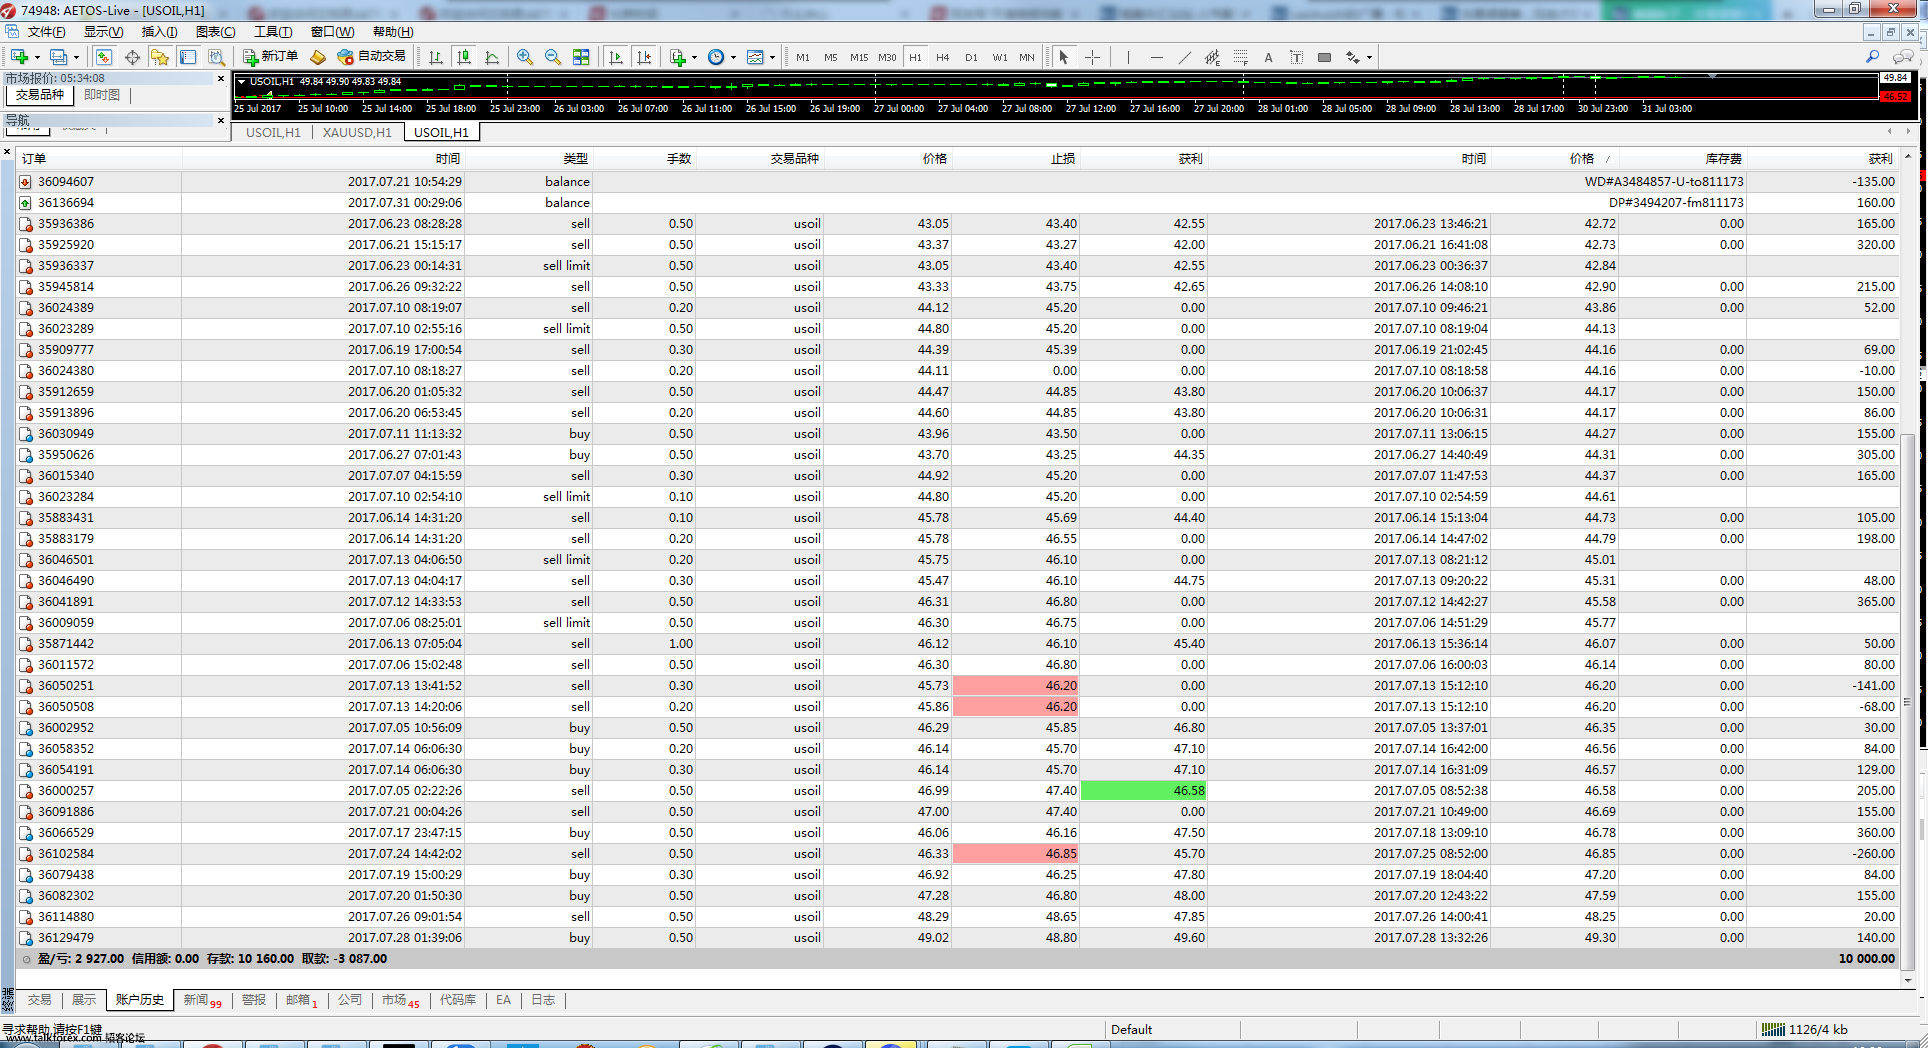Select the Trendline drawing tool
Screen dimensions: 1928x1048
[x=1184, y=57]
